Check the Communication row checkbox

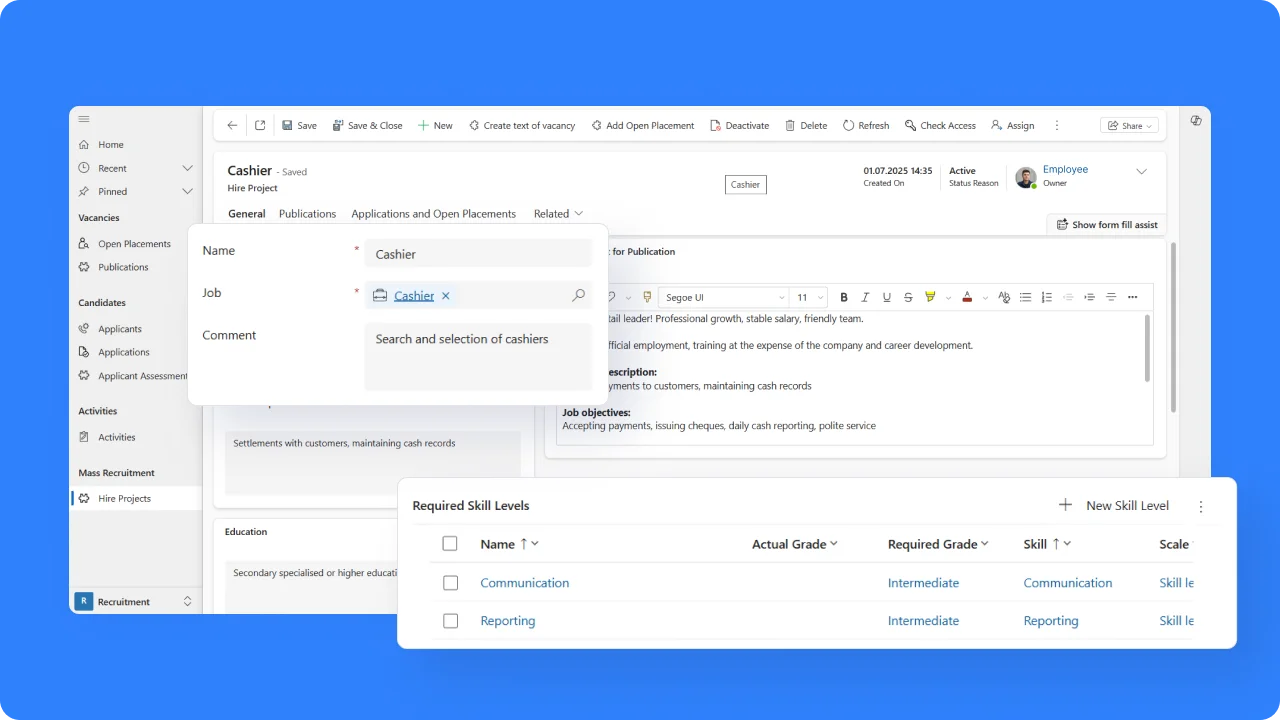coord(450,583)
